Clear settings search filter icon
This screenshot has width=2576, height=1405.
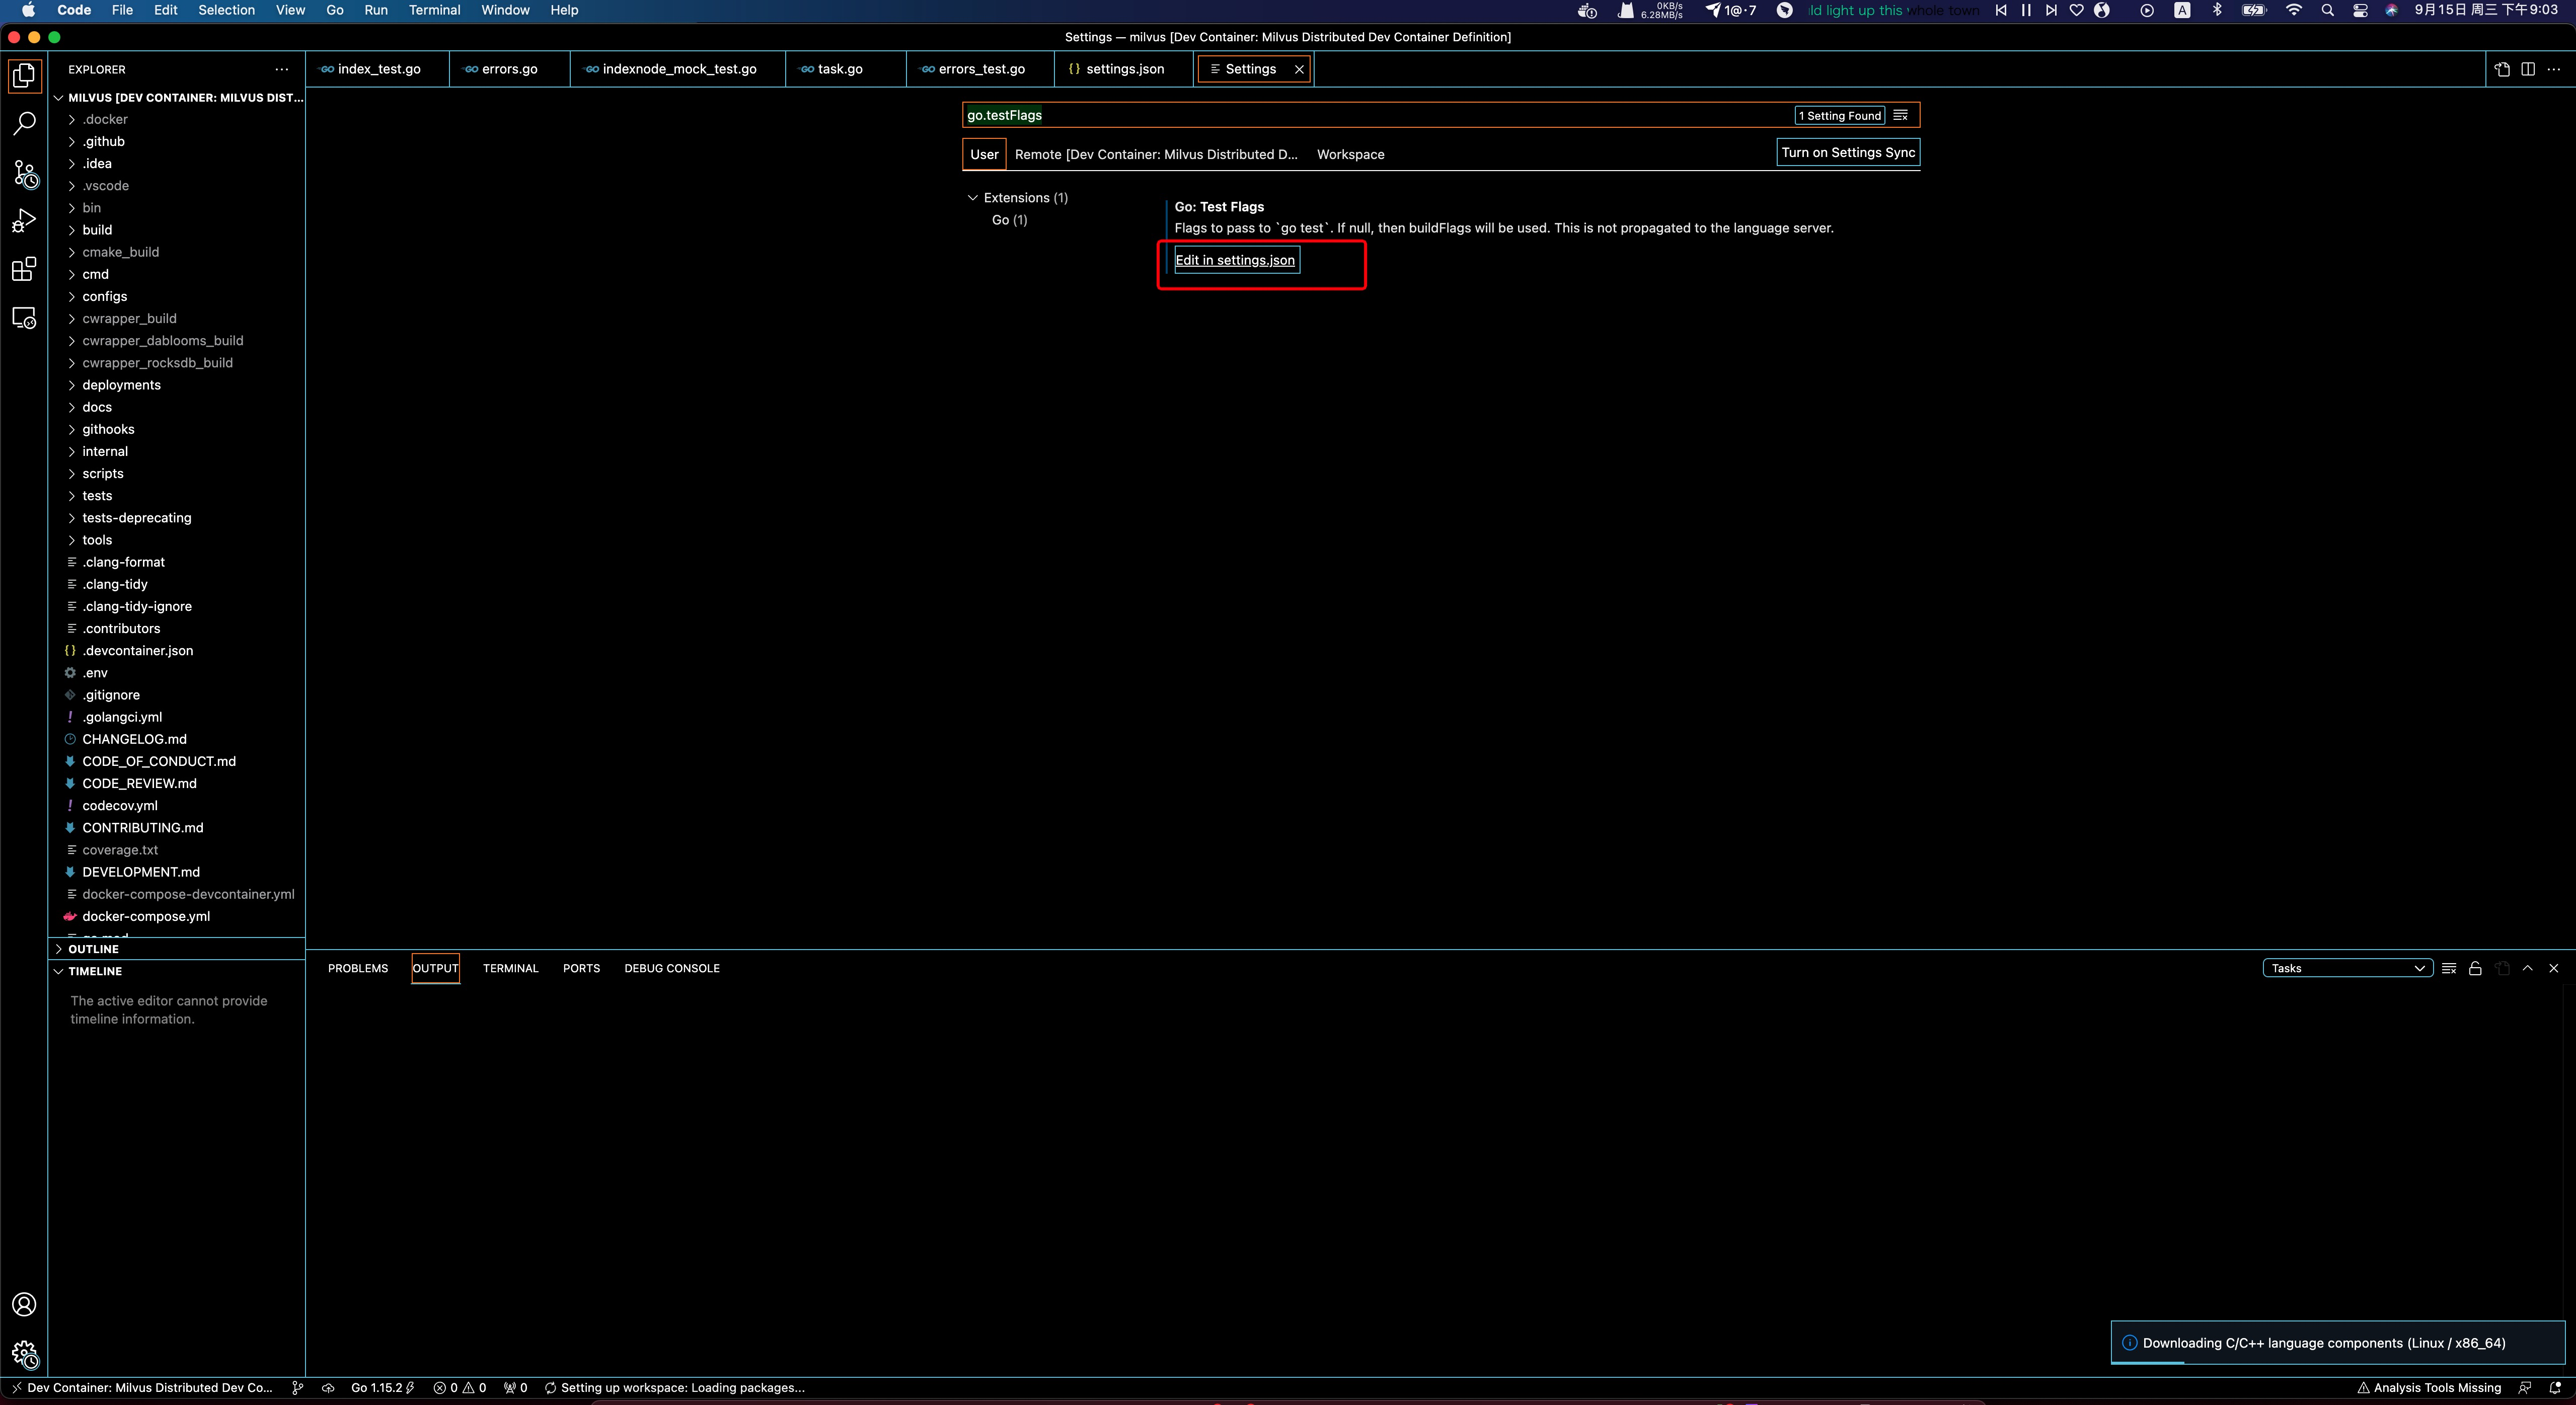point(1900,115)
